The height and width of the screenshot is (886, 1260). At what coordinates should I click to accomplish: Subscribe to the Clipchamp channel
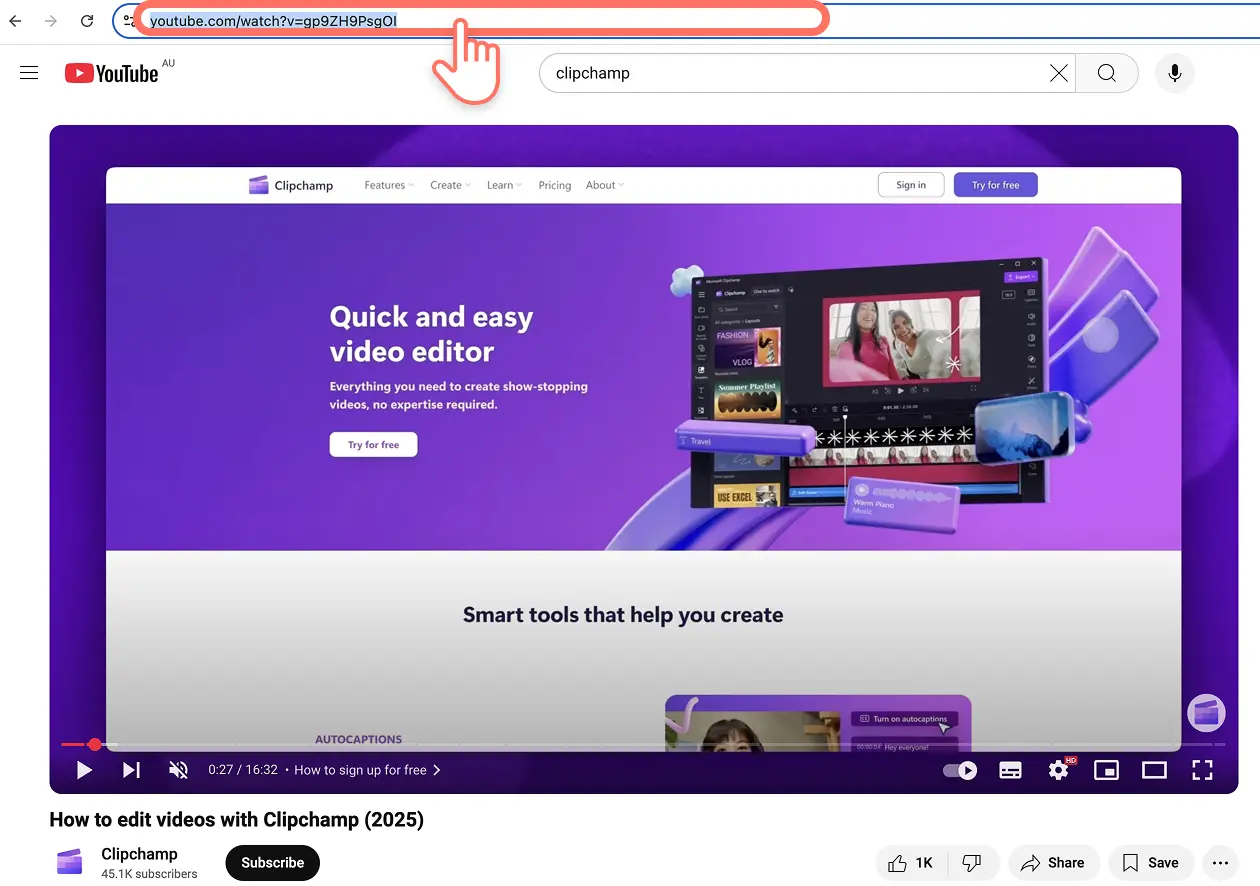[272, 863]
